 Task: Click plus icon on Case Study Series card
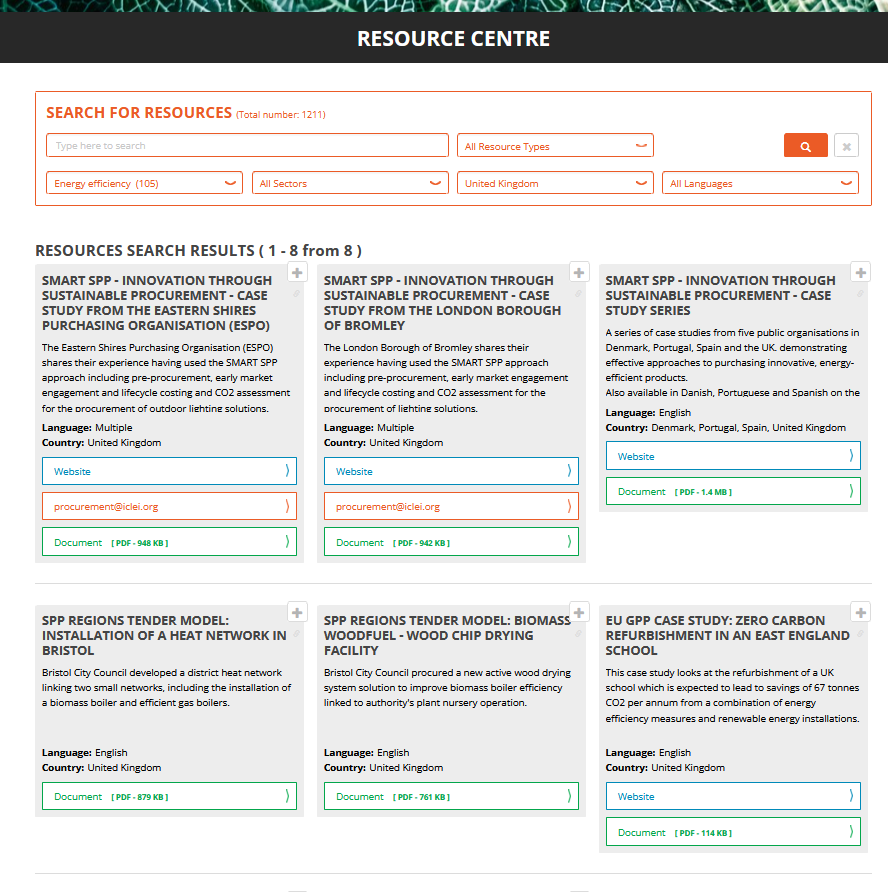pos(861,272)
